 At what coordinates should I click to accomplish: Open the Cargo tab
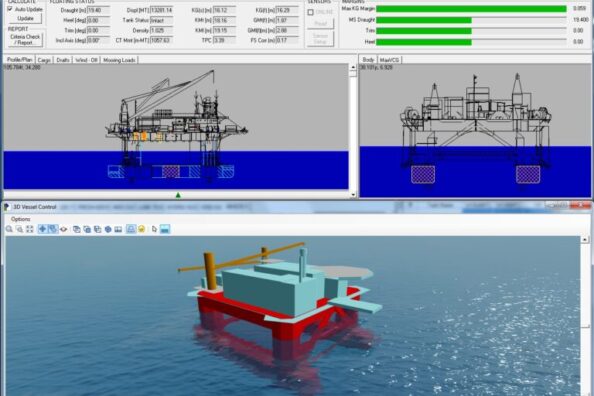44,60
